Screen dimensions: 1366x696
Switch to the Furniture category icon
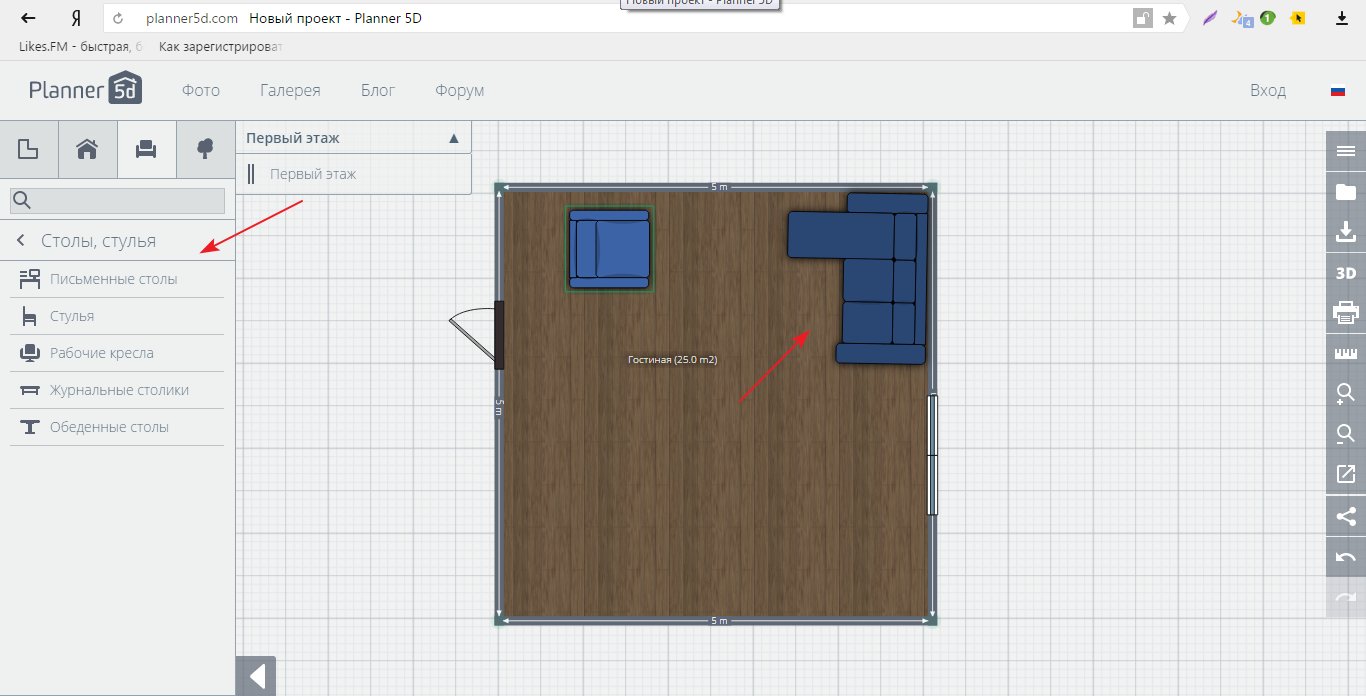tap(146, 150)
